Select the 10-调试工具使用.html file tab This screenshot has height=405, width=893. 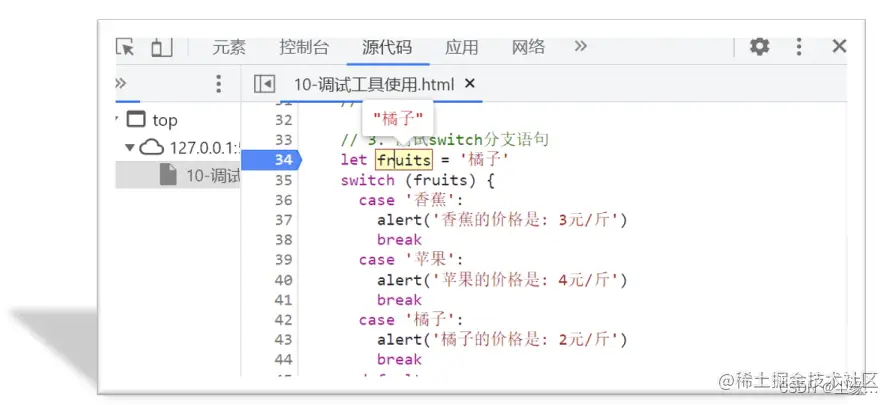374,84
